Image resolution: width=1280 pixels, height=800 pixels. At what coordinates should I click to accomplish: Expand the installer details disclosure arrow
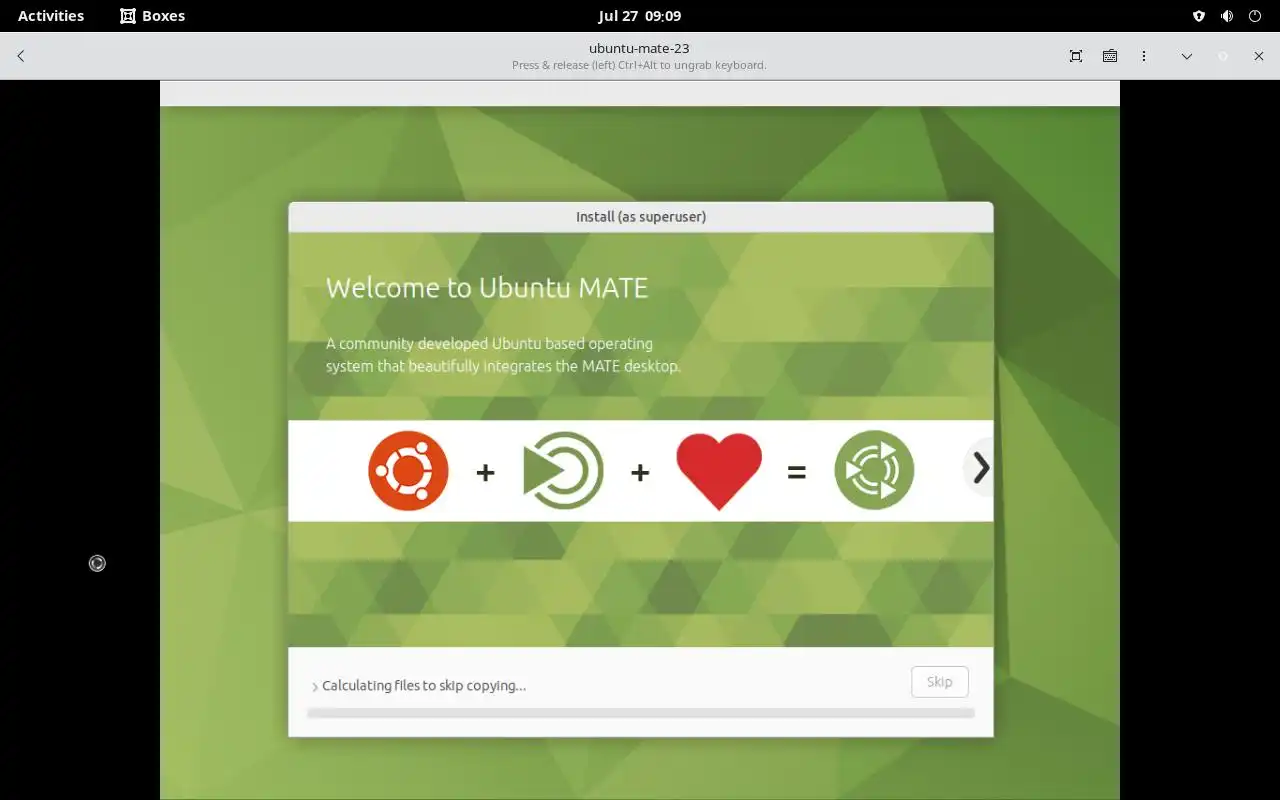click(x=315, y=687)
